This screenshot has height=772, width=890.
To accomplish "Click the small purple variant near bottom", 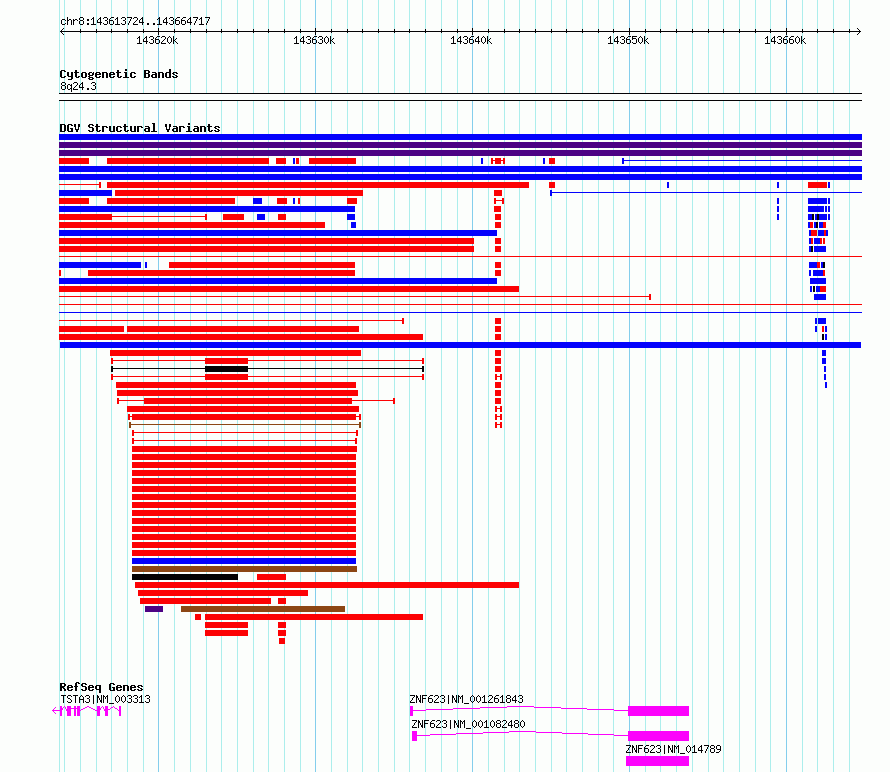I will coord(154,609).
